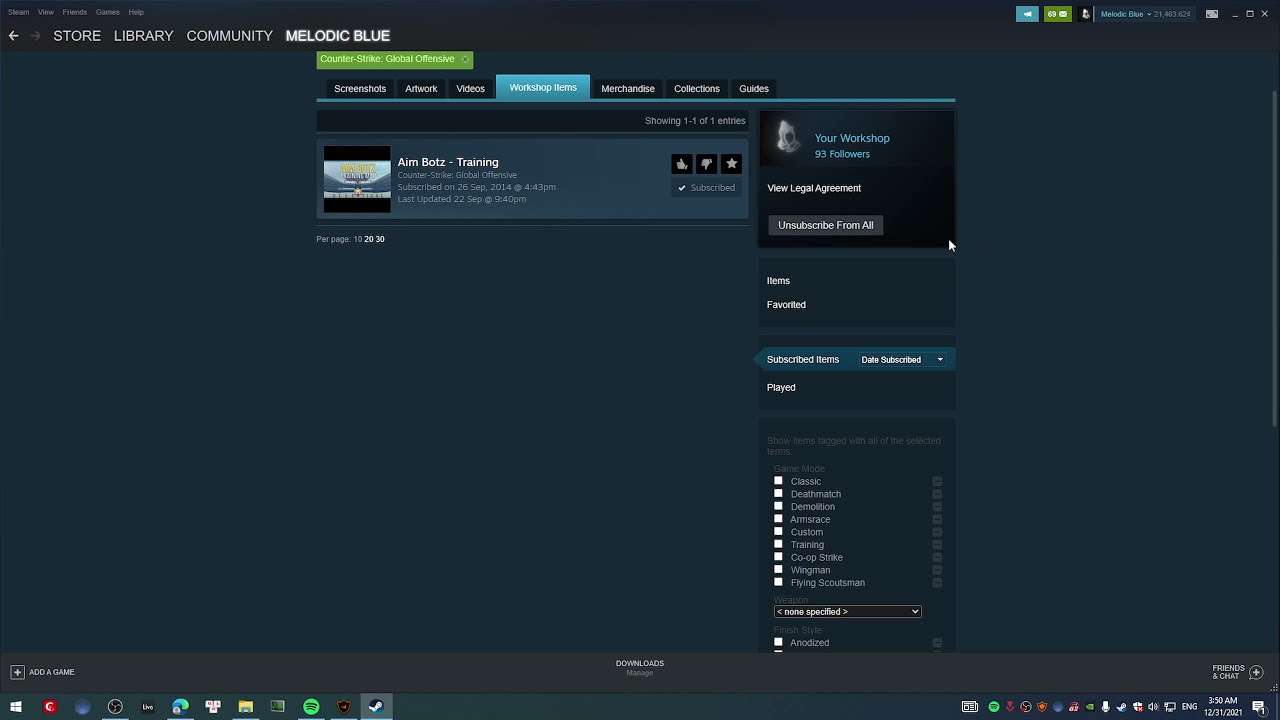The height and width of the screenshot is (720, 1280).
Task: Click the volume icon in system tray
Action: 1153,707
